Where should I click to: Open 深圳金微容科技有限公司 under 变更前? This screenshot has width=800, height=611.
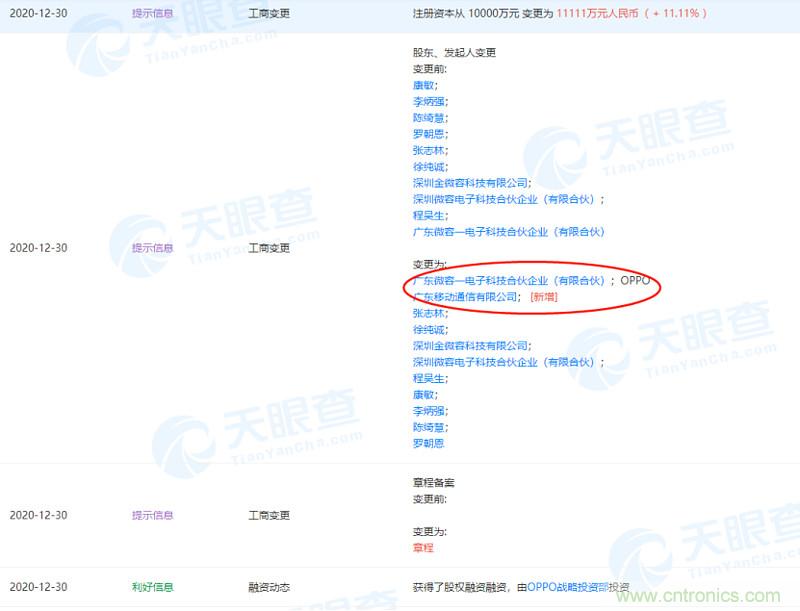click(470, 183)
